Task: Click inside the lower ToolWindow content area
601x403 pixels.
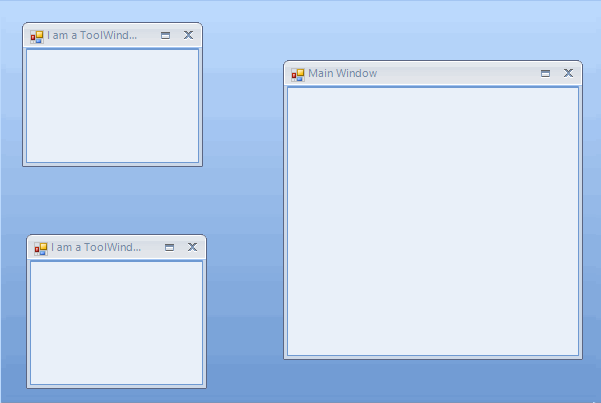Action: [x=116, y=322]
